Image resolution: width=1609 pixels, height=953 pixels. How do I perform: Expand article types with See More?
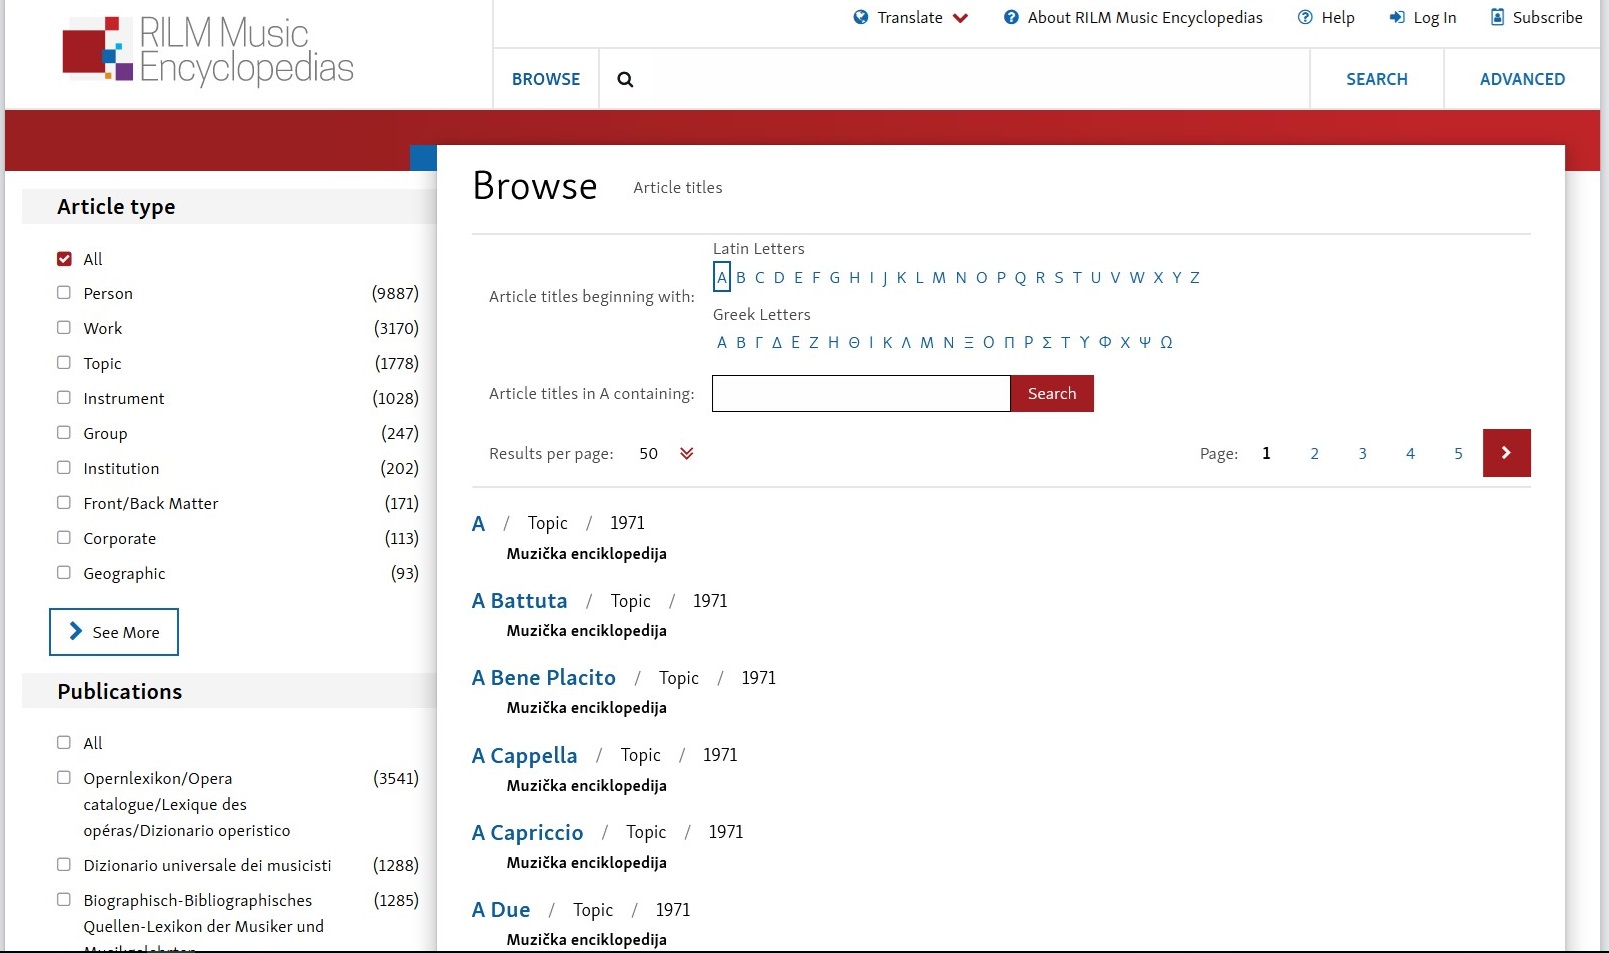pyautogui.click(x=114, y=632)
